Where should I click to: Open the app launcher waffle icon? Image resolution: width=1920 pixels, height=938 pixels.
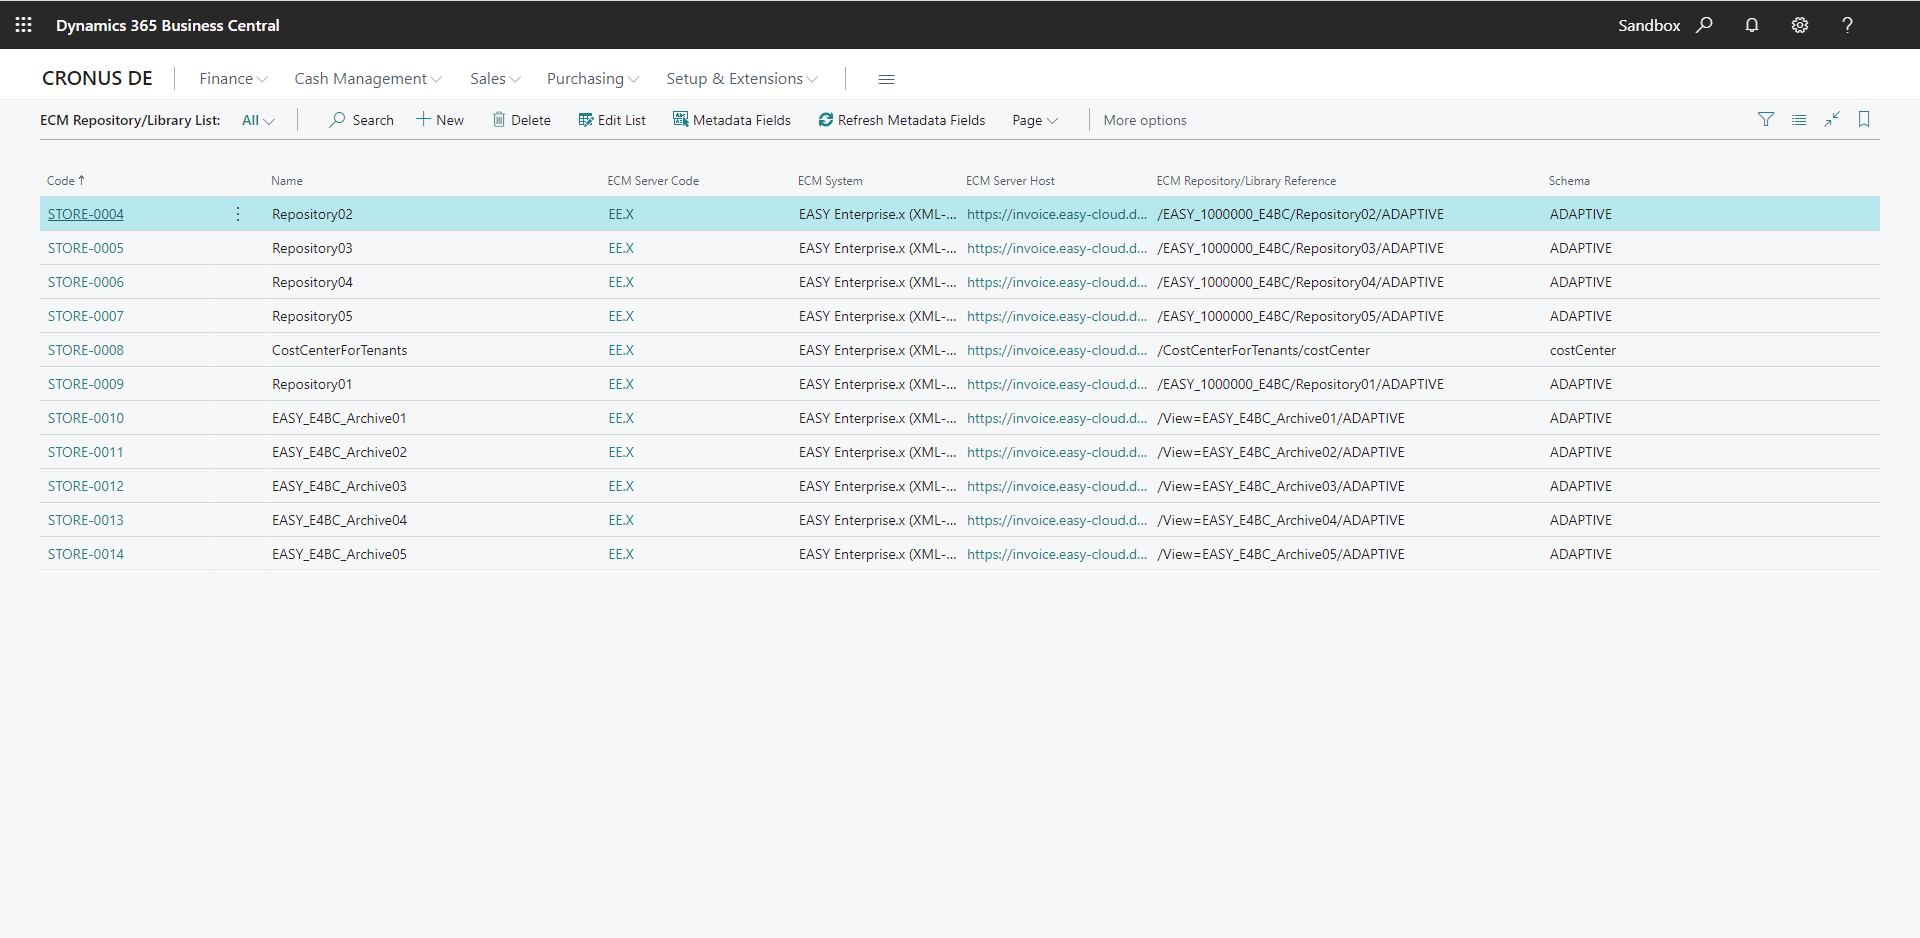click(x=23, y=25)
